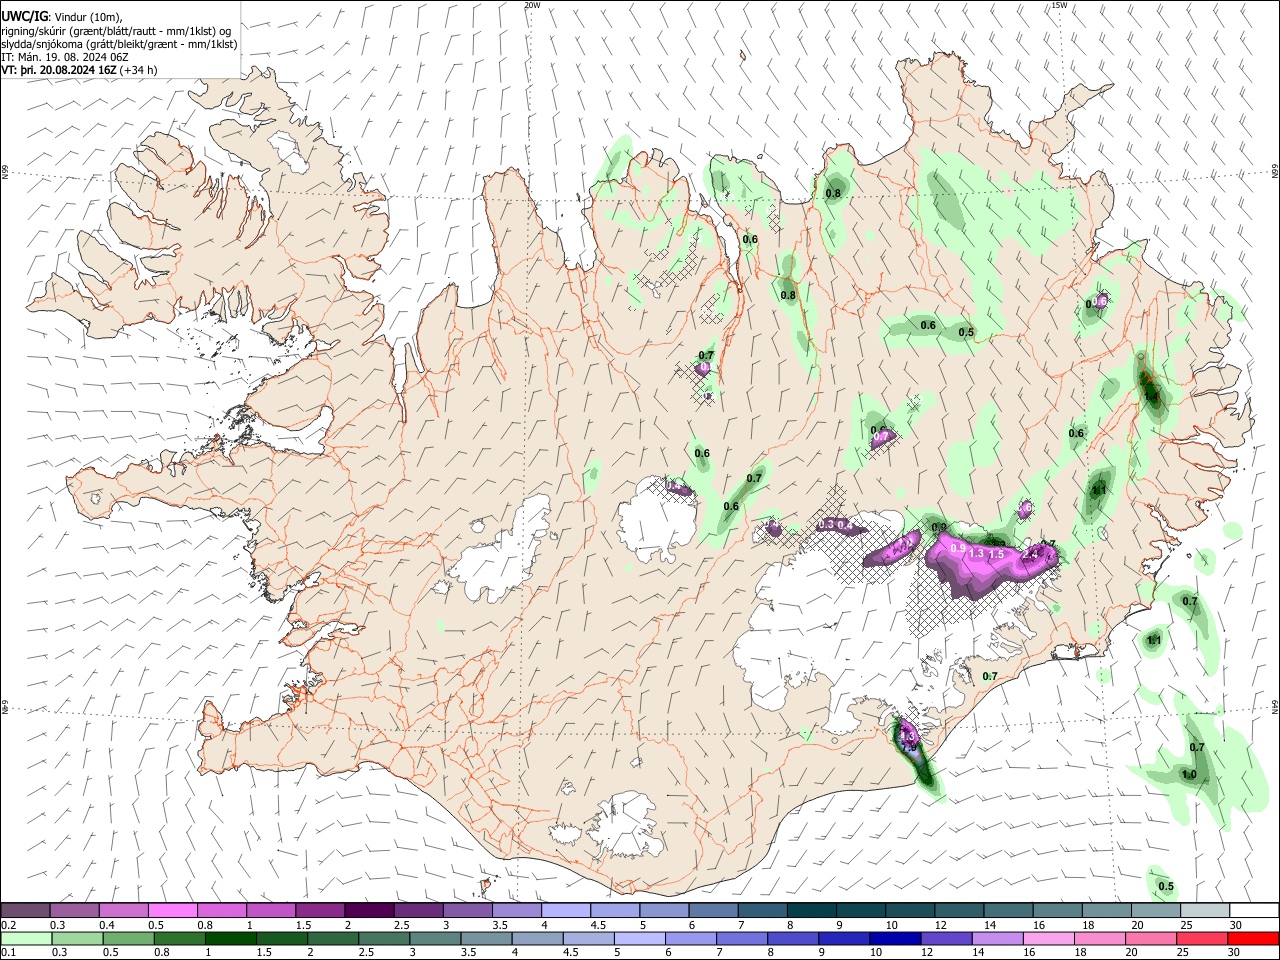This screenshot has width=1280, height=960.
Task: Pick the 0.8 green swatch, lower legend row
Action: pos(179,938)
